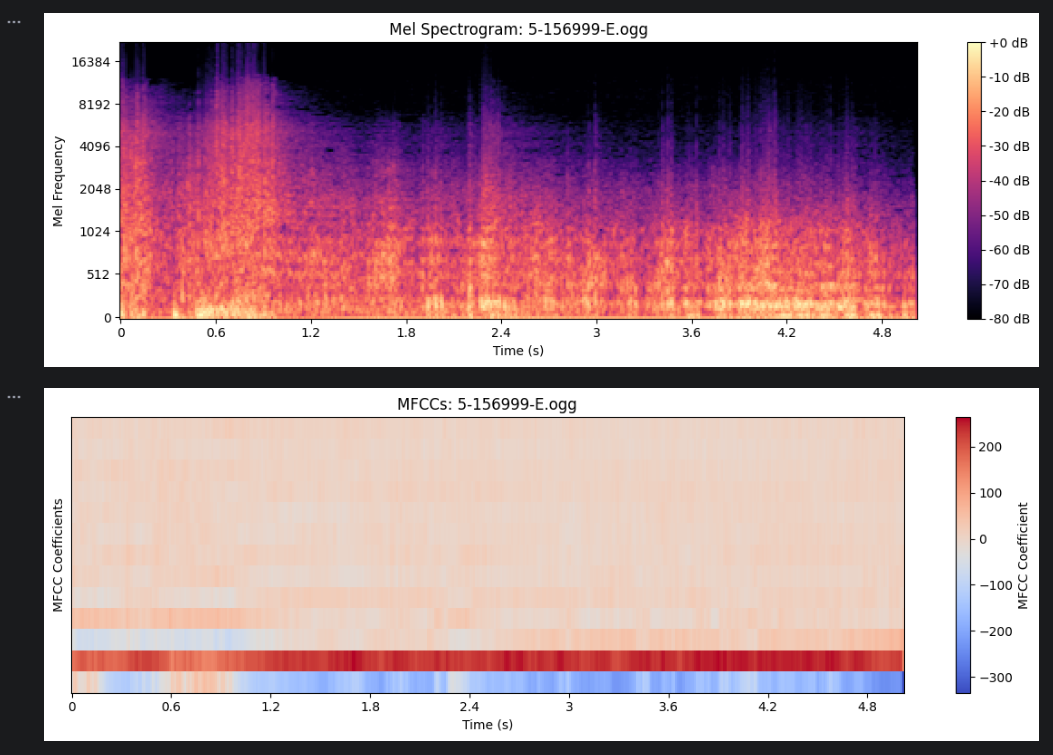Click the MFCCs heatmap plot image

[488, 556]
